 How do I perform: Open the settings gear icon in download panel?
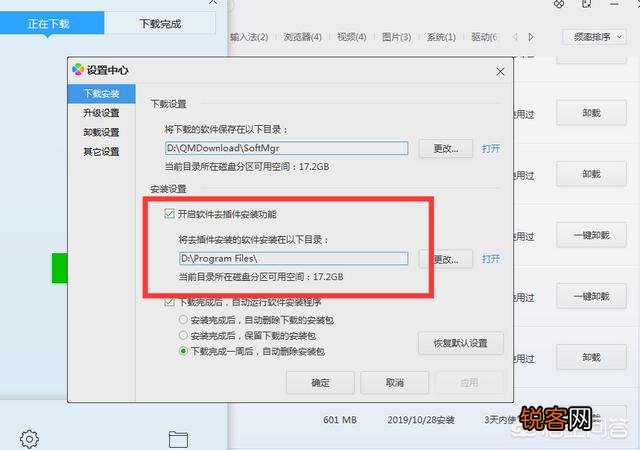29,439
